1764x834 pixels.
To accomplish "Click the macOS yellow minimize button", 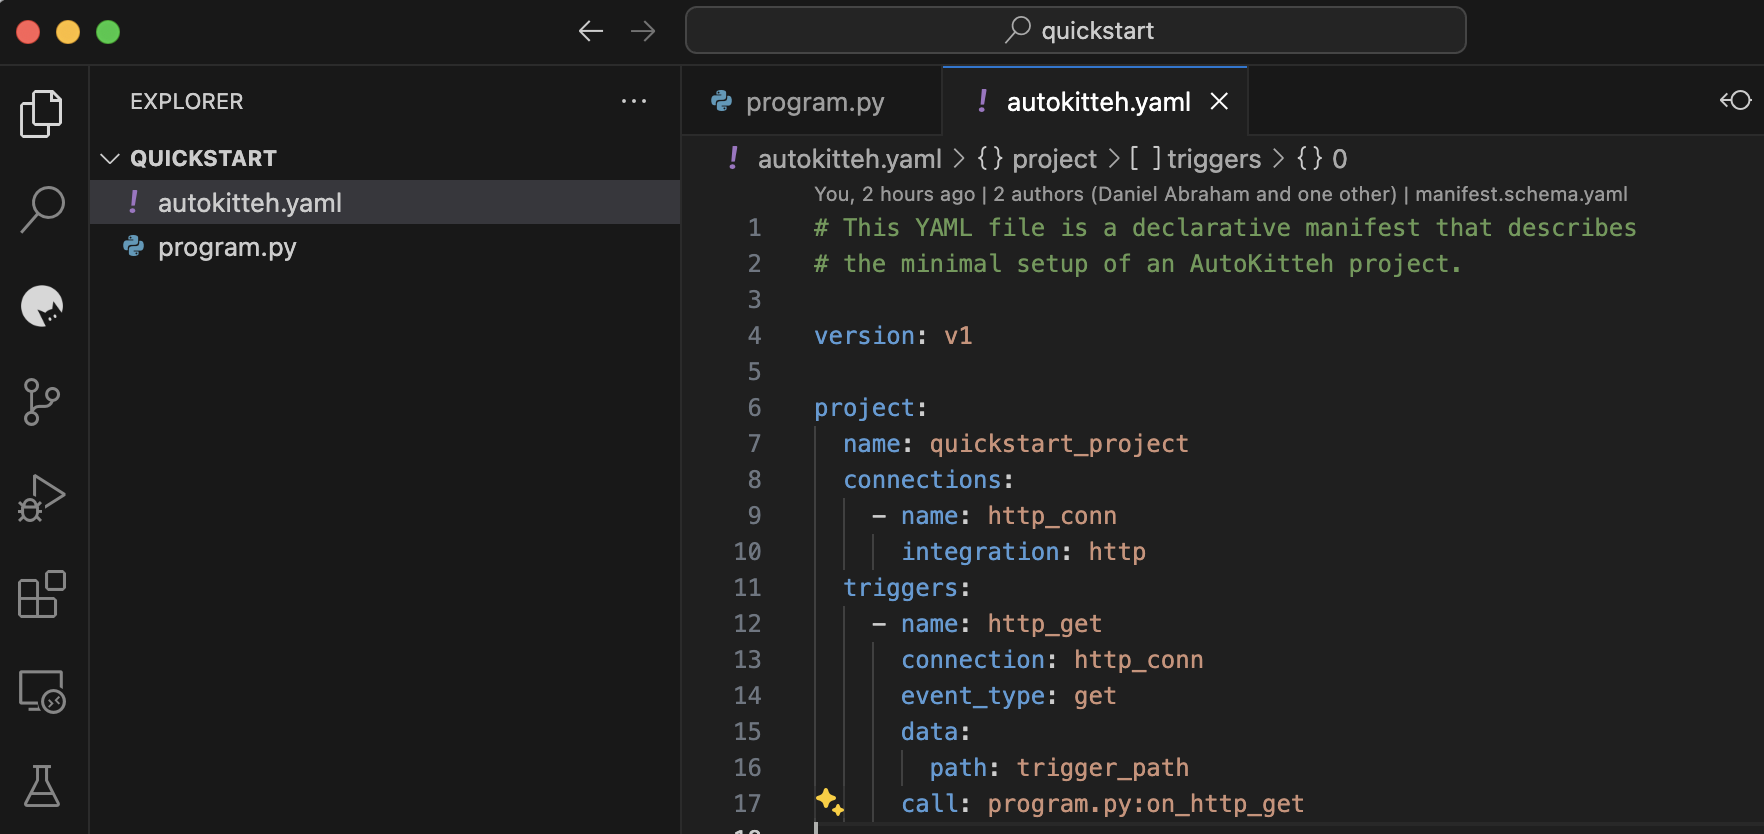I will click(68, 32).
